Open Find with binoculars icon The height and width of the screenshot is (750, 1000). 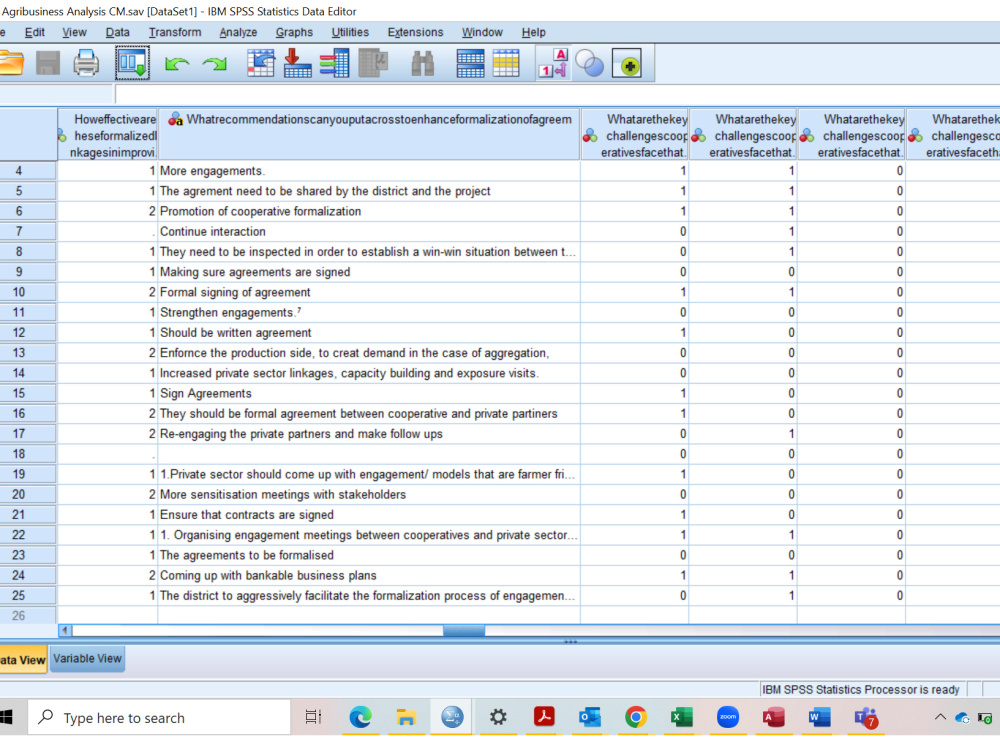click(422, 63)
